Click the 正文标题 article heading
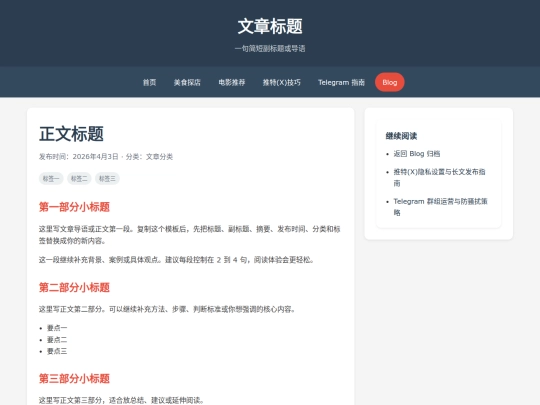Image resolution: width=540 pixels, height=405 pixels. (71, 134)
